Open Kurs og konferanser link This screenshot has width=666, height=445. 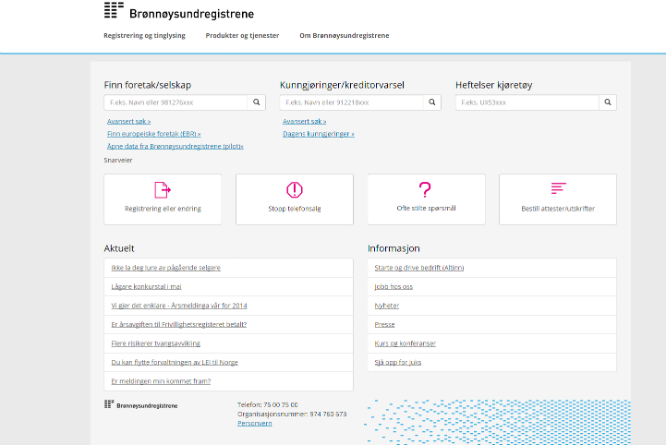405,344
